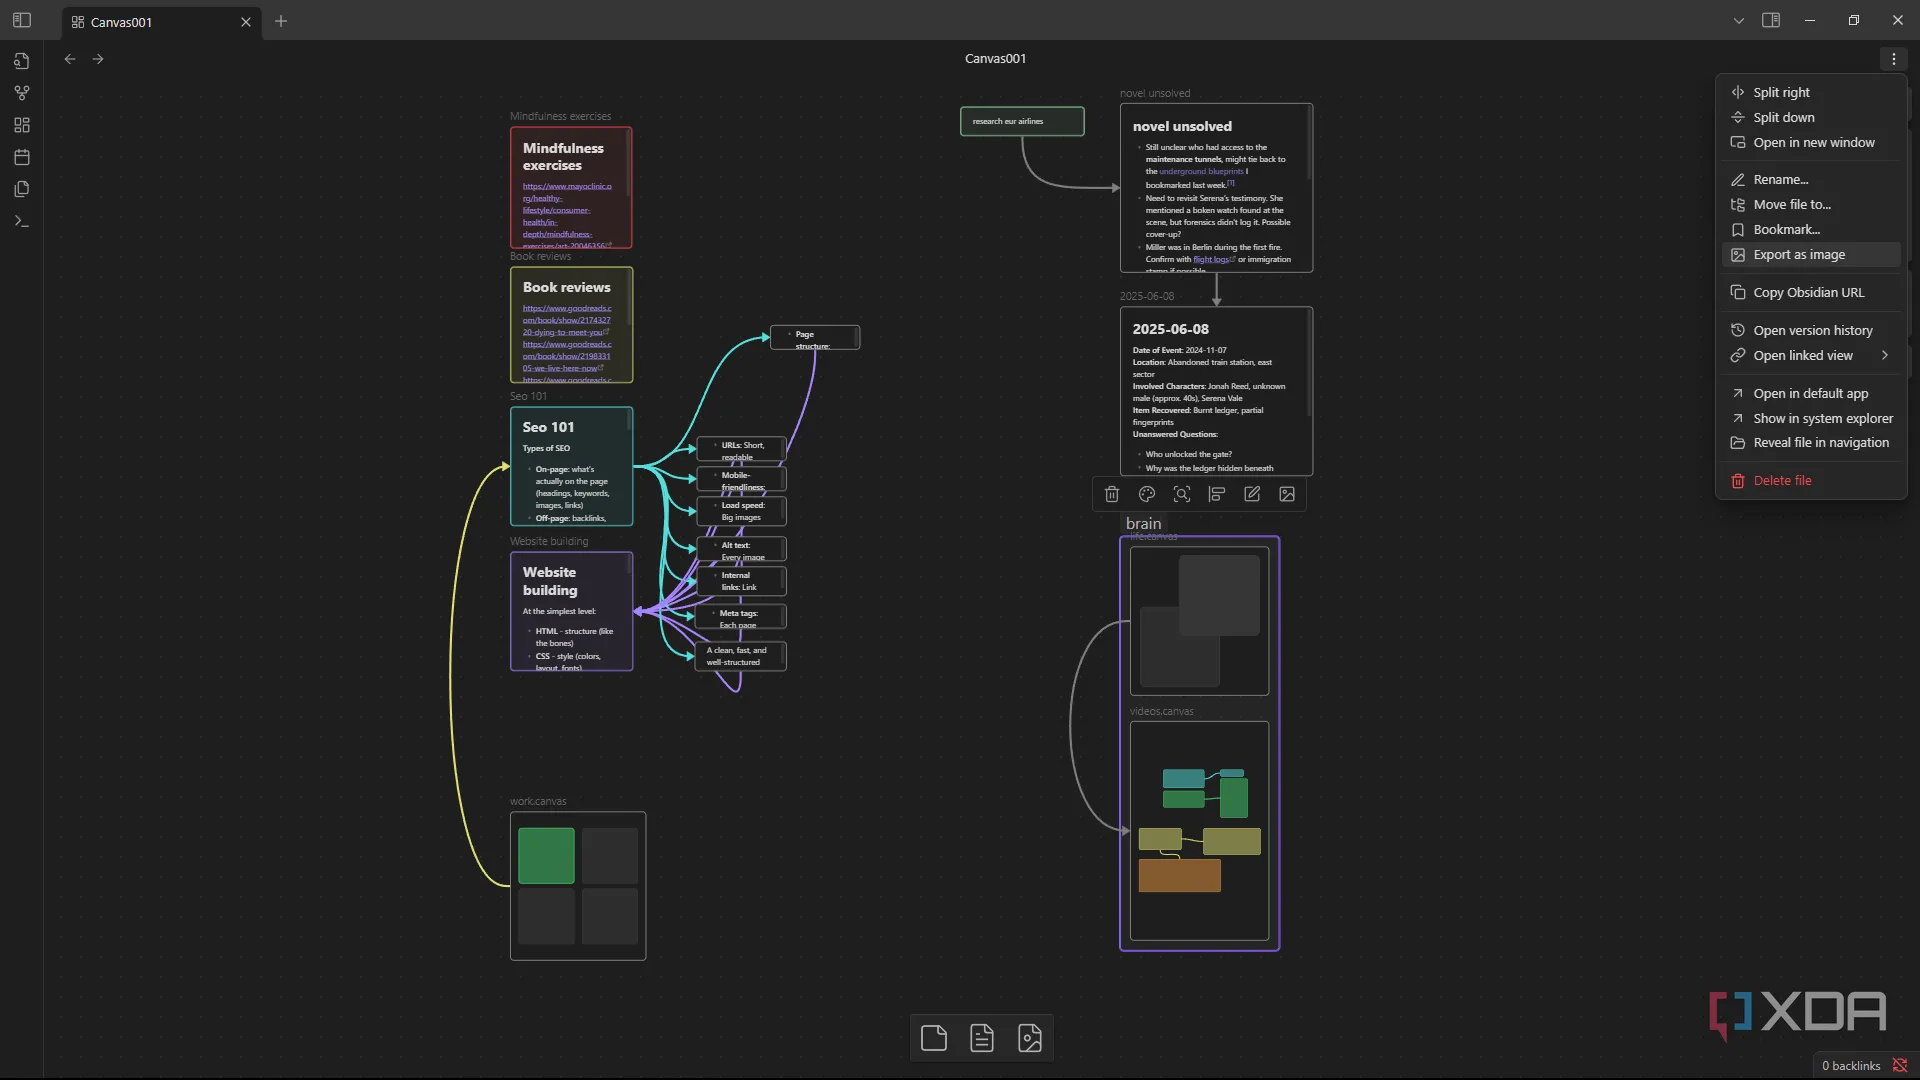1920x1080 pixels.
Task: Toggle sync status icon in status bar
Action: (1900, 1065)
